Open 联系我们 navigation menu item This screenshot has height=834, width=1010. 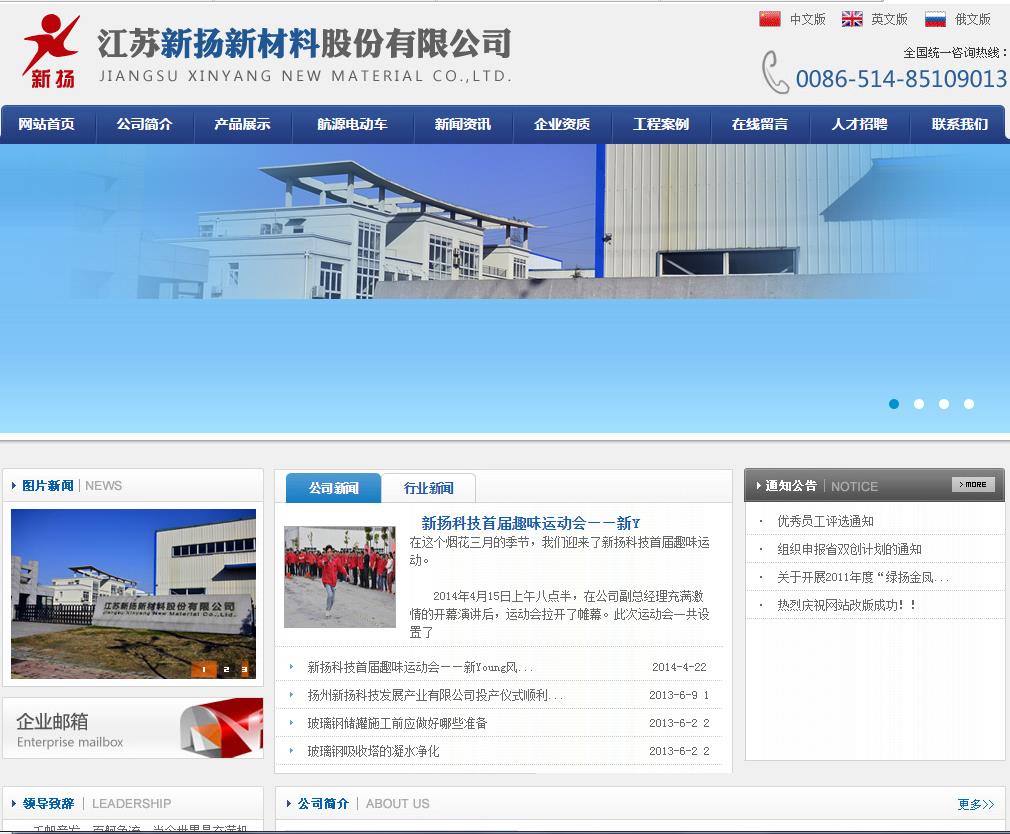tap(960, 124)
